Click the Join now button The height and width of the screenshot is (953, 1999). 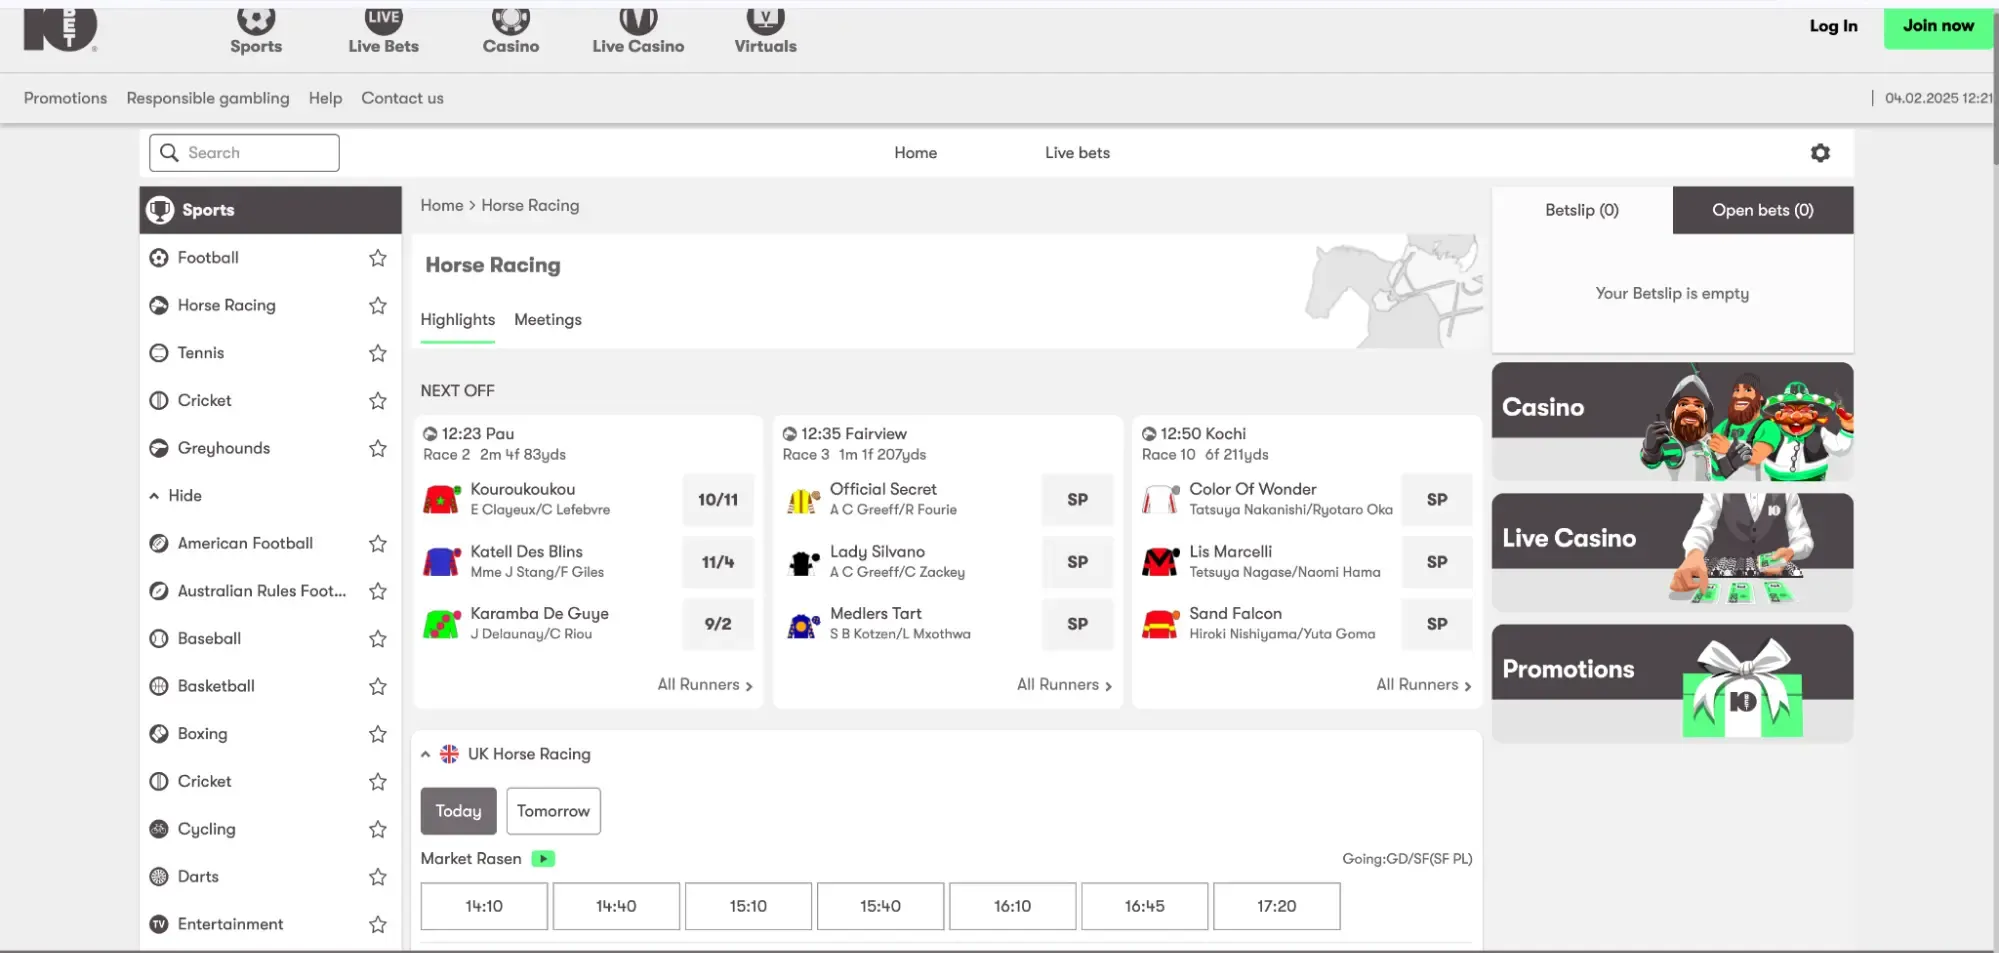tap(1938, 26)
